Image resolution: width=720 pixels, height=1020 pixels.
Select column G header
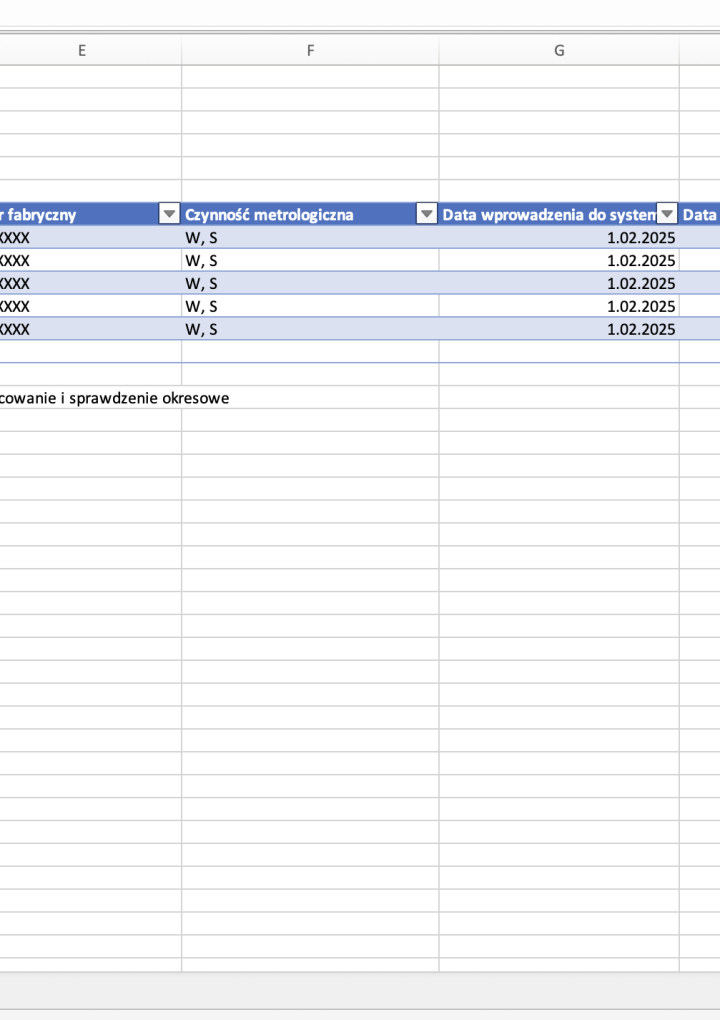pyautogui.click(x=559, y=50)
